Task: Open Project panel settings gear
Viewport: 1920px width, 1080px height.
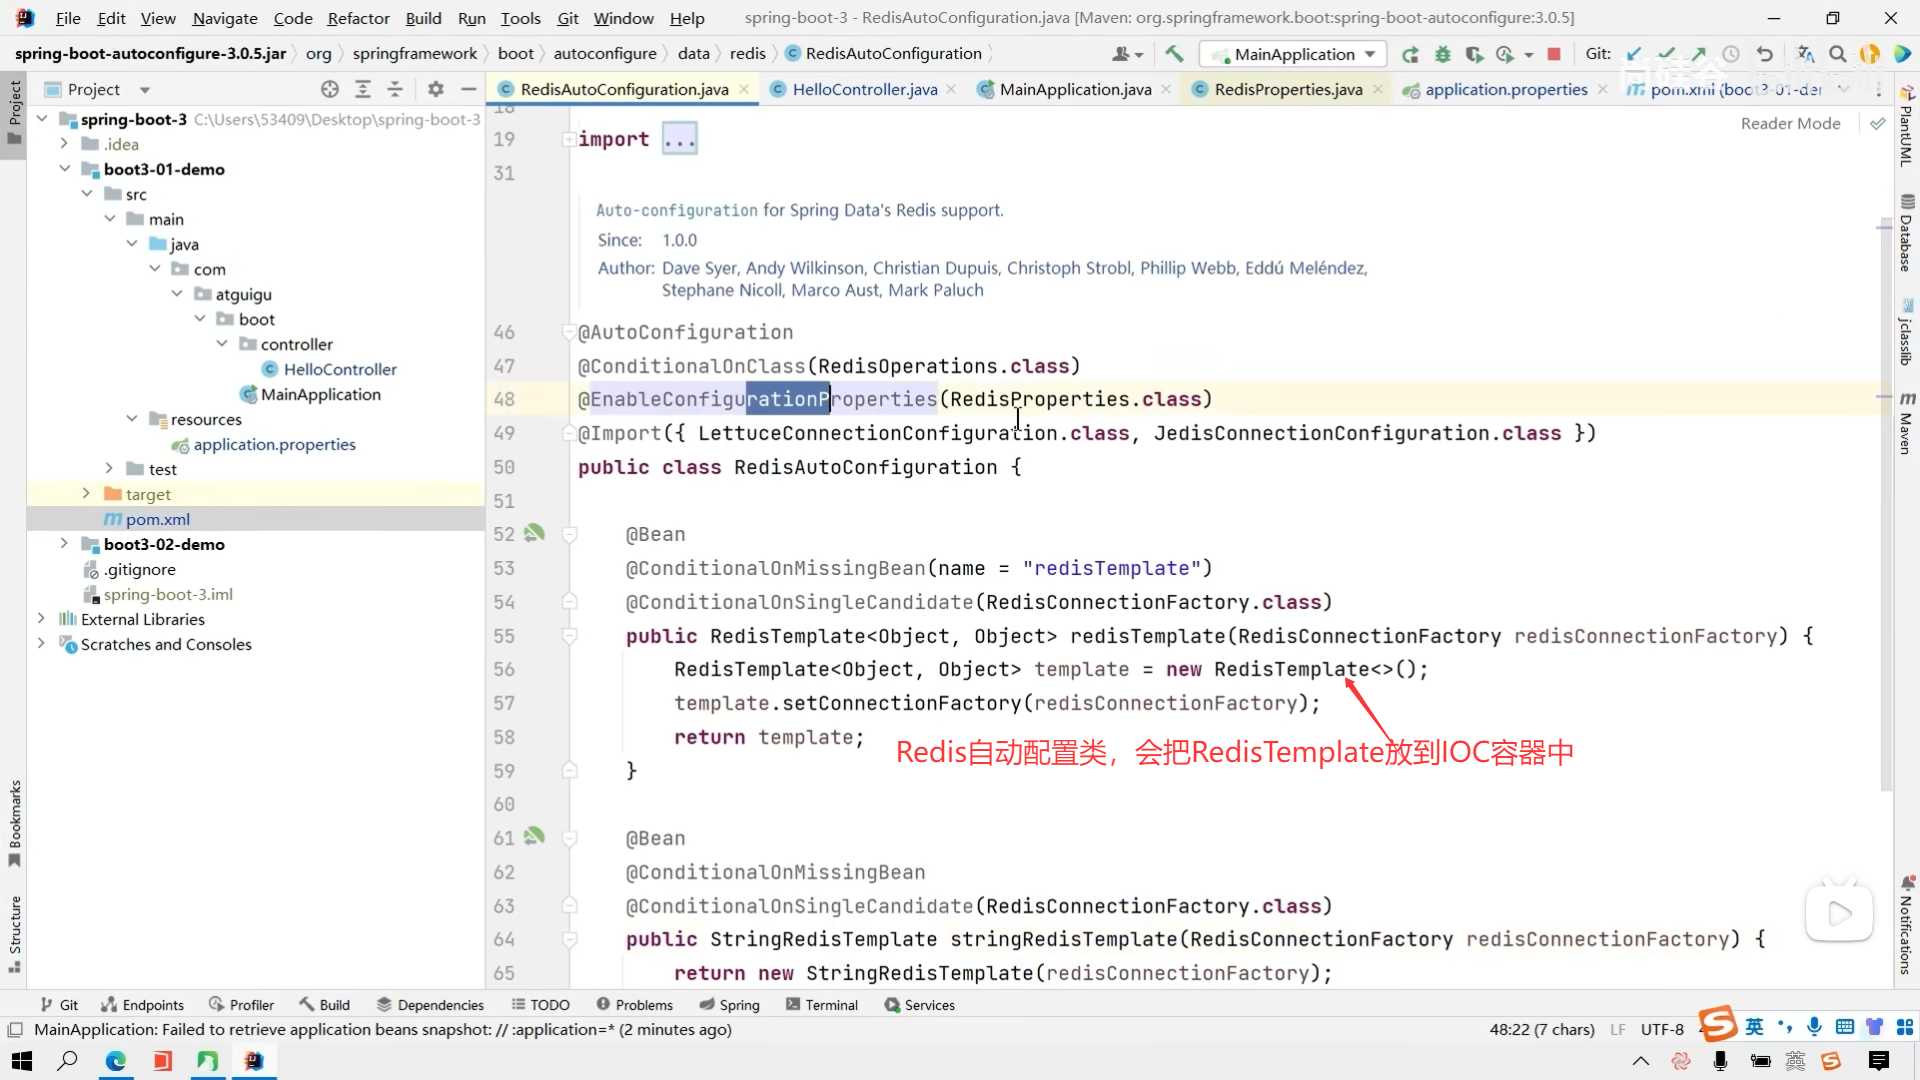Action: pyautogui.click(x=435, y=89)
